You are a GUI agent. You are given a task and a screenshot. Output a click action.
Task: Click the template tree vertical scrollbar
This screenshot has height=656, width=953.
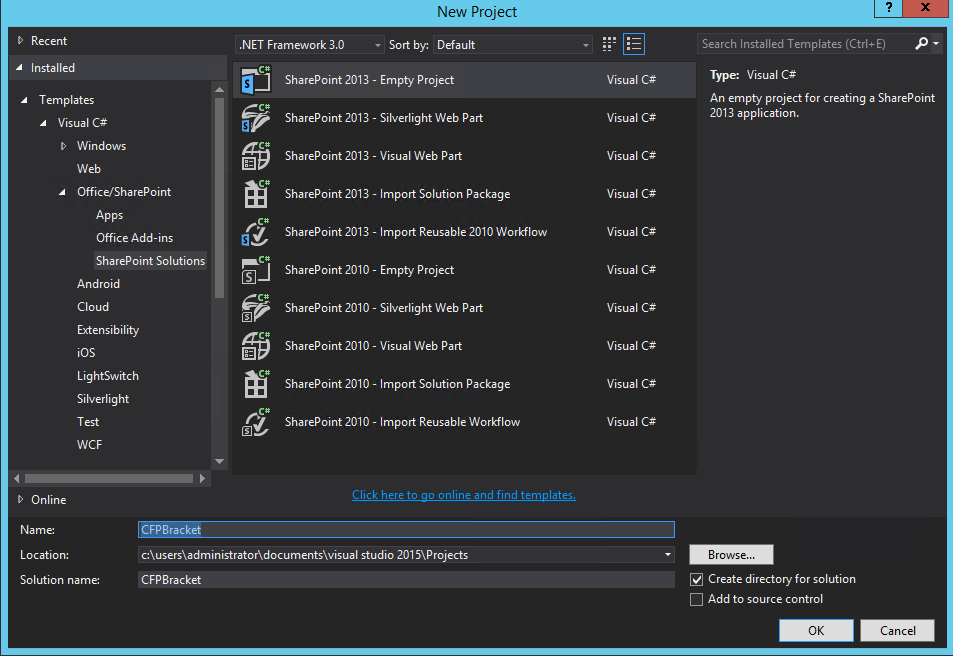tap(219, 198)
